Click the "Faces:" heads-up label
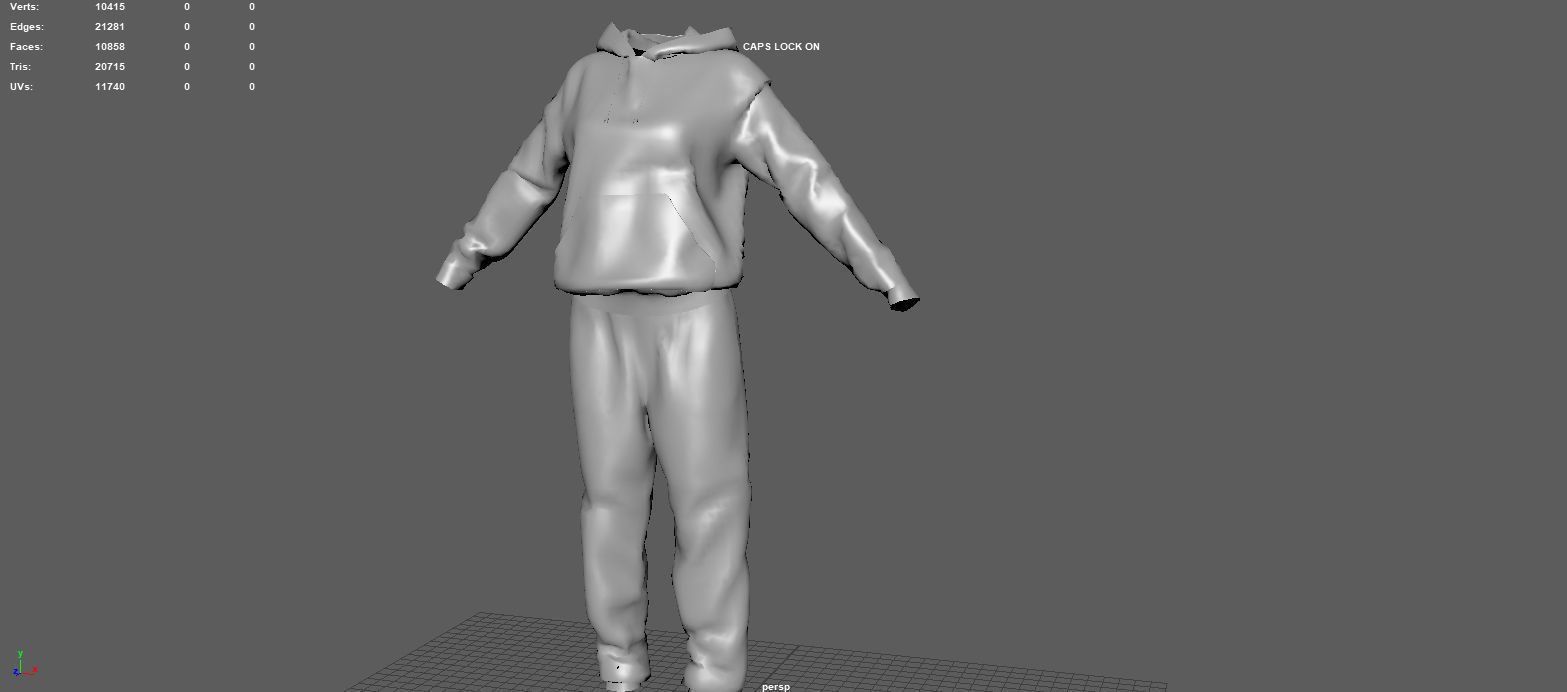Image resolution: width=1567 pixels, height=692 pixels. pyautogui.click(x=27, y=47)
